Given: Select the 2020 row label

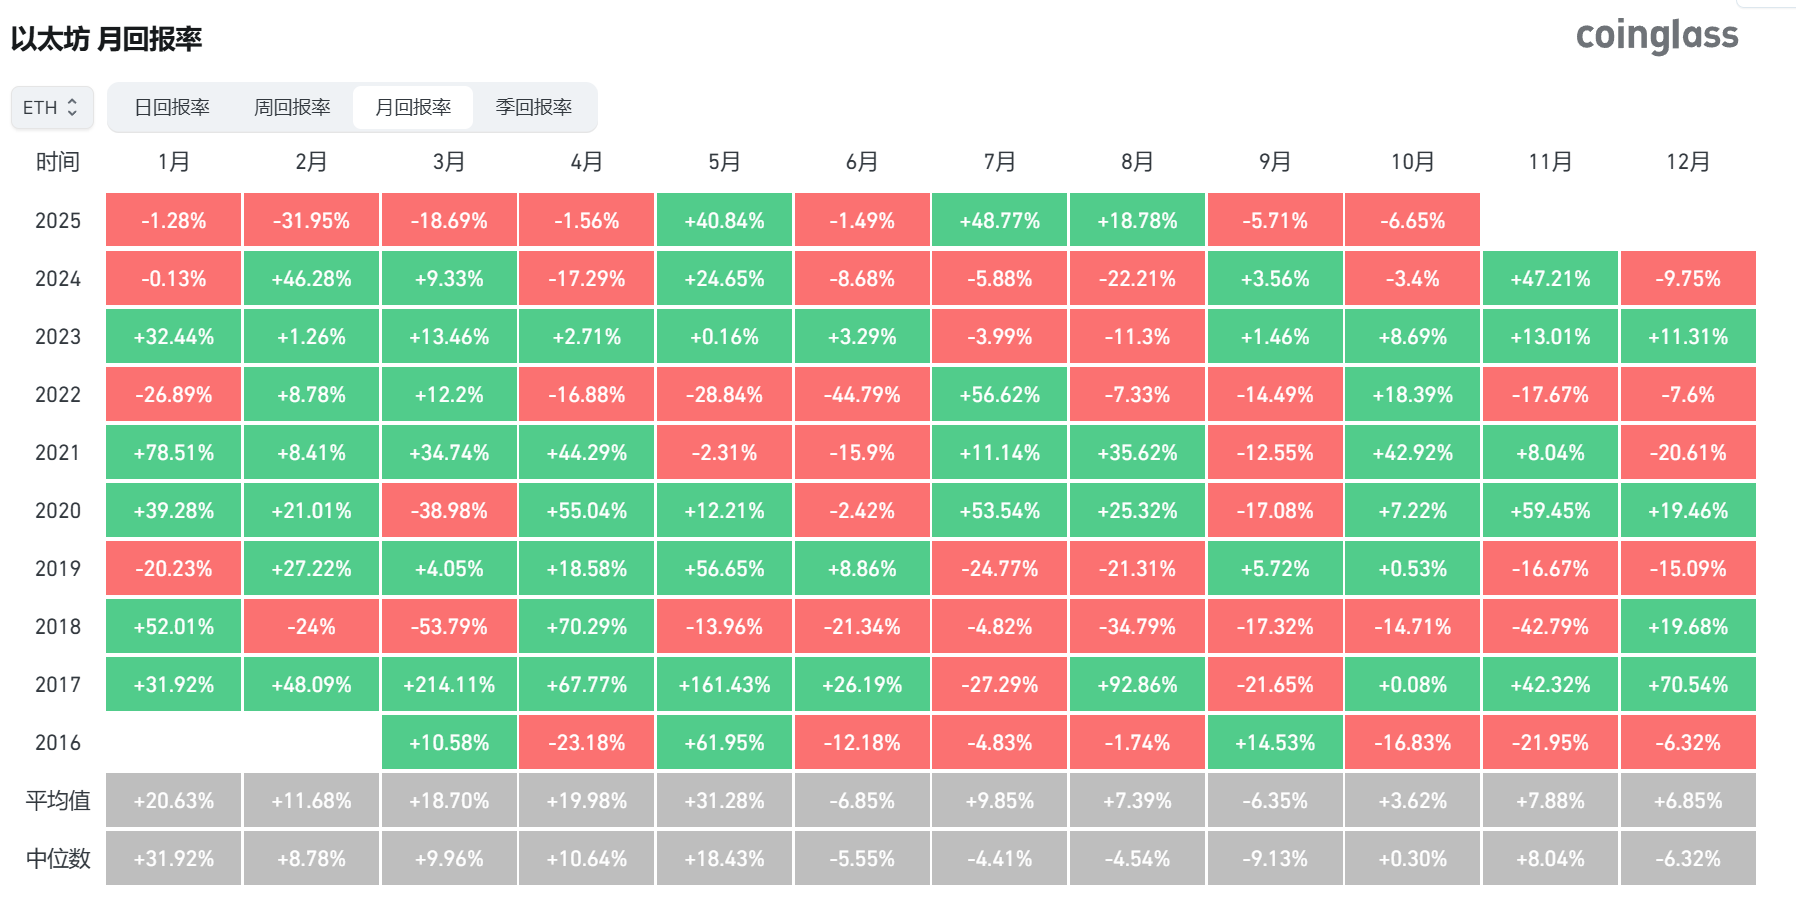Looking at the screenshot, I should click(x=58, y=510).
